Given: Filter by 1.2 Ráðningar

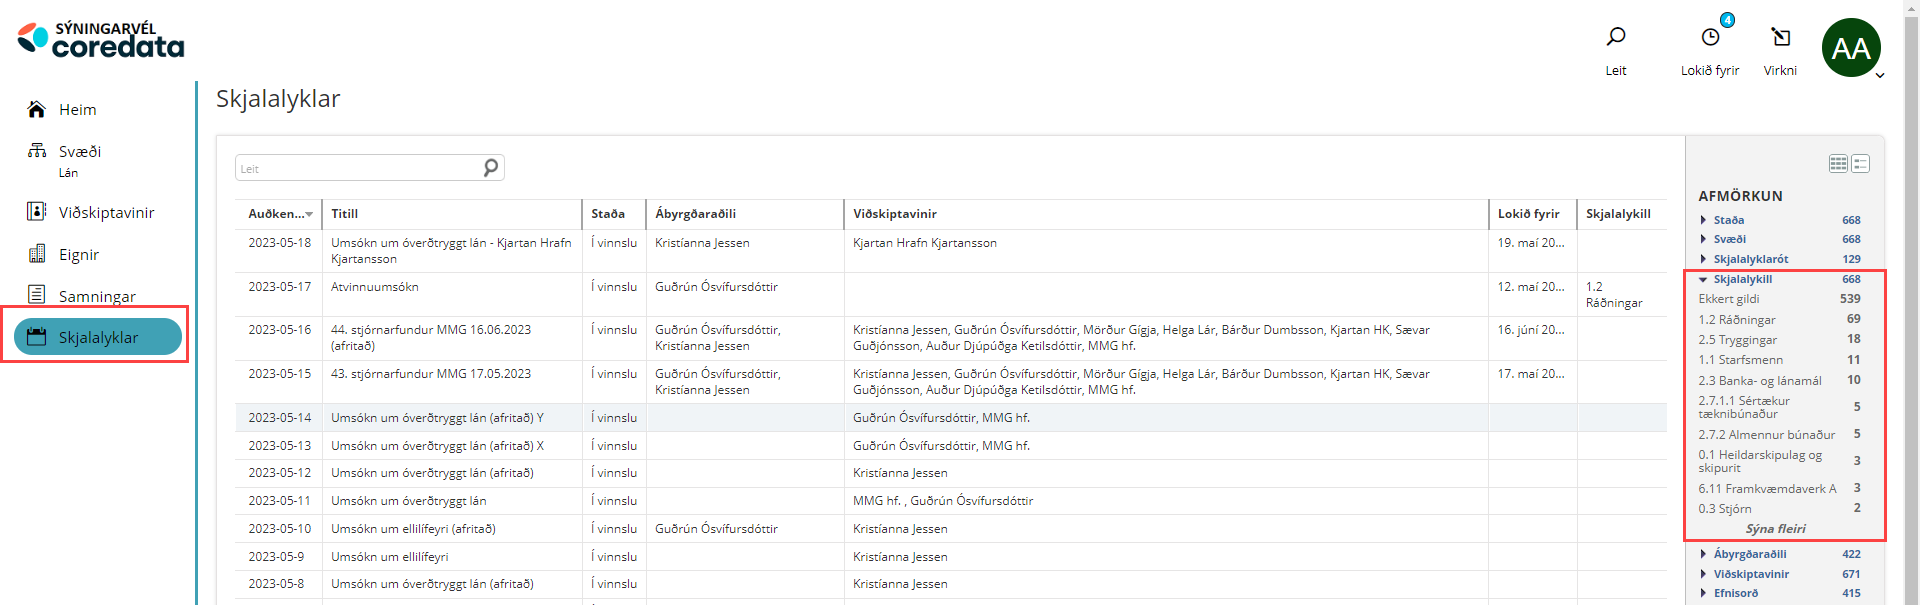Looking at the screenshot, I should [1736, 320].
